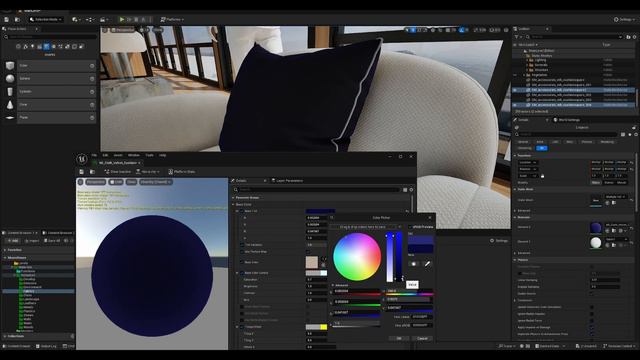Open the Help menu in material editor
640x360 pixels.
pos(162,155)
